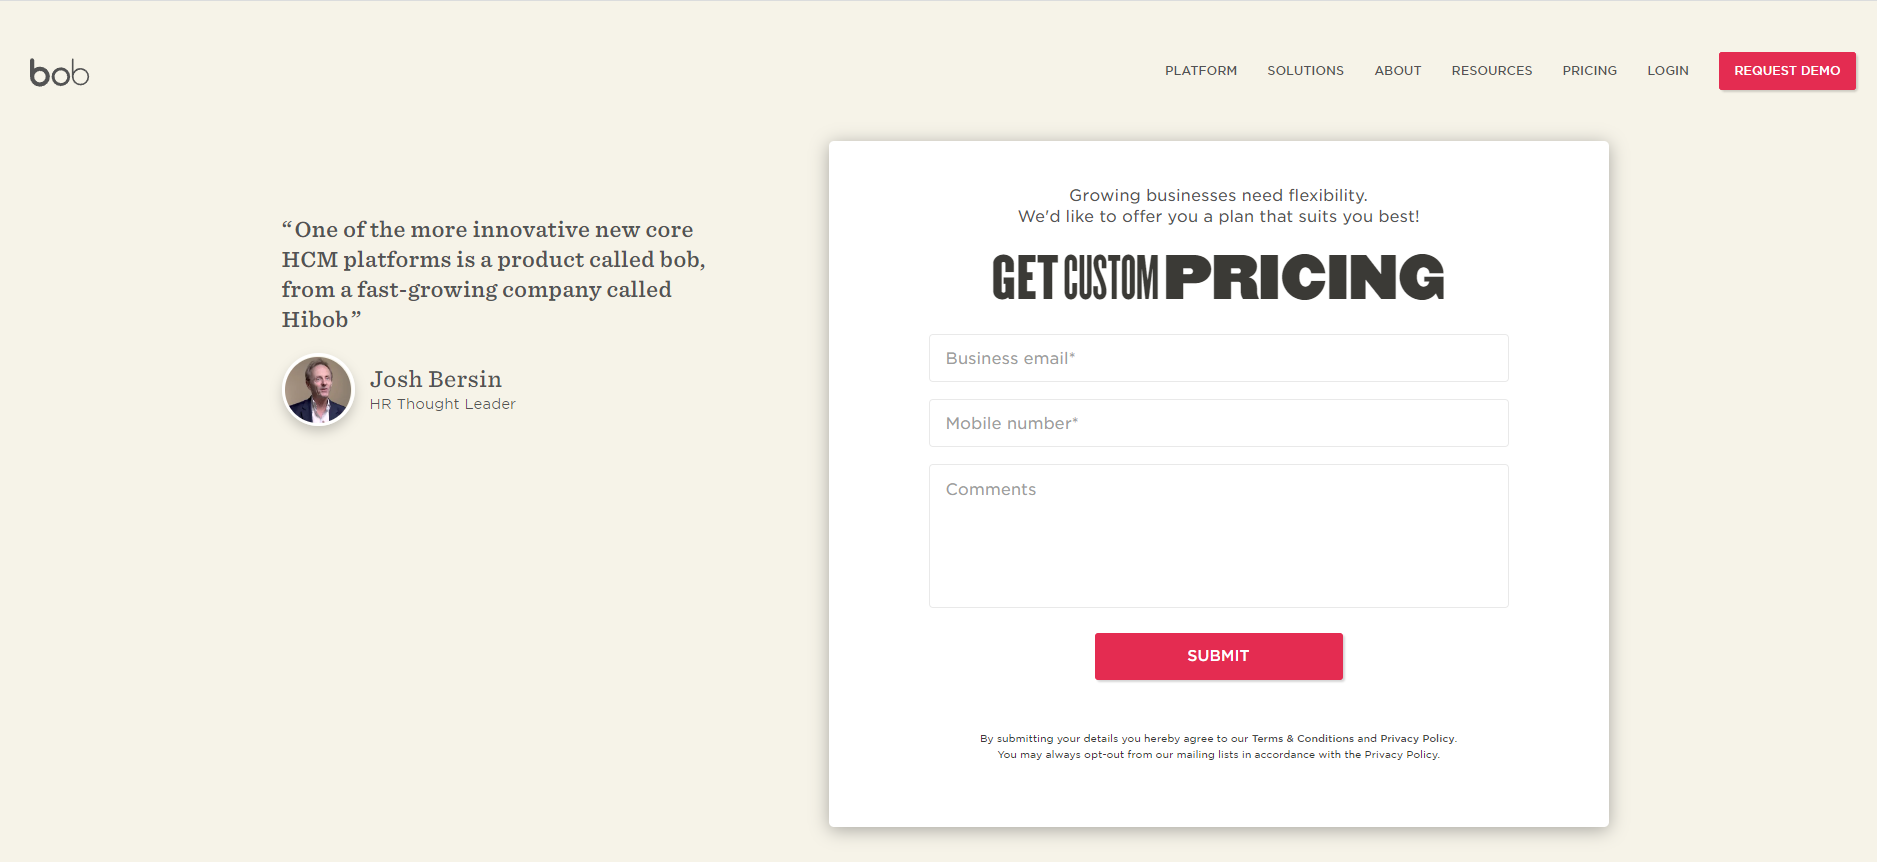This screenshot has width=1877, height=862.
Task: Click the bob logo
Action: pos(59,73)
